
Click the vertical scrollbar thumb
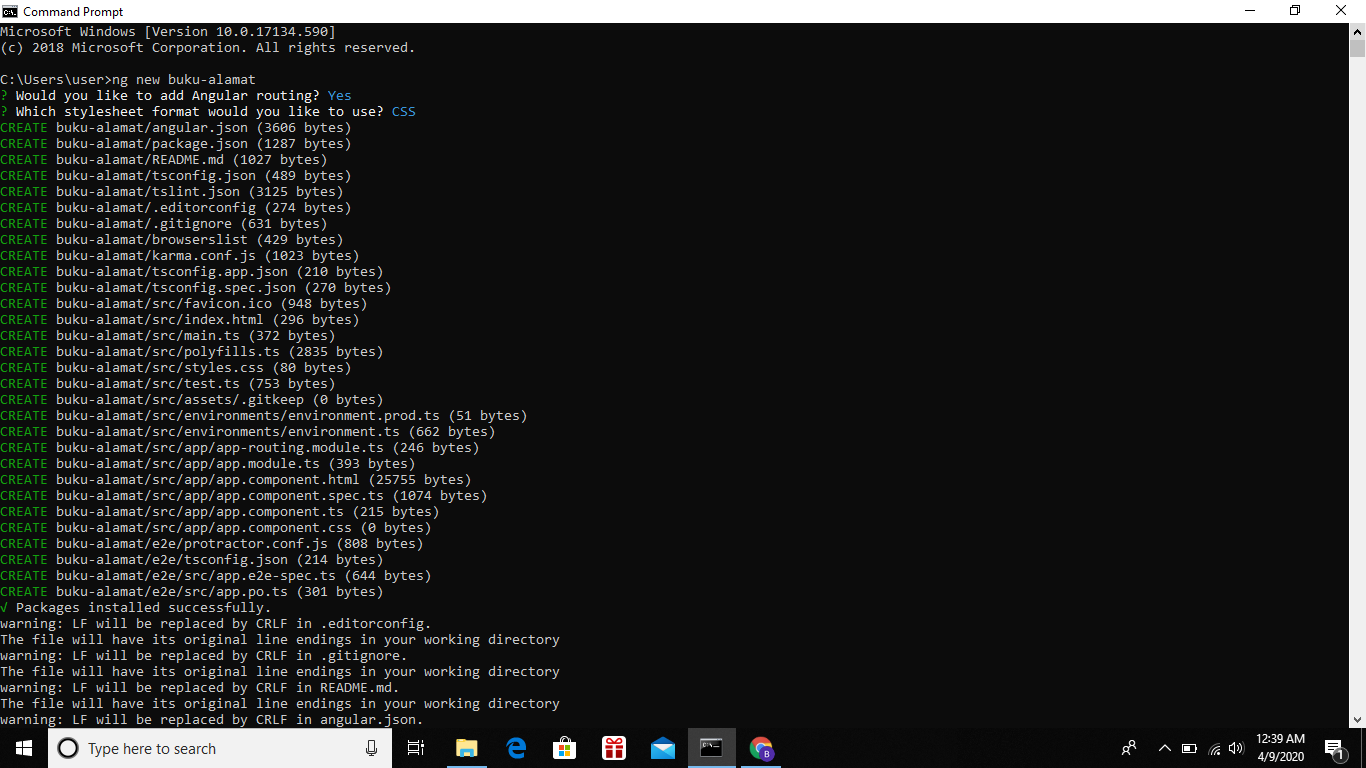[x=1357, y=49]
